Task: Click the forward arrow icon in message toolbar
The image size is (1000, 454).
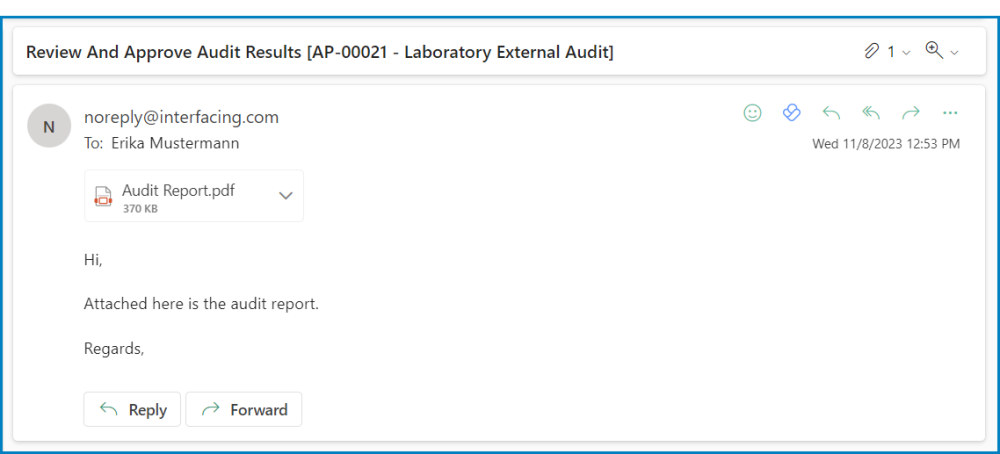Action: click(910, 113)
